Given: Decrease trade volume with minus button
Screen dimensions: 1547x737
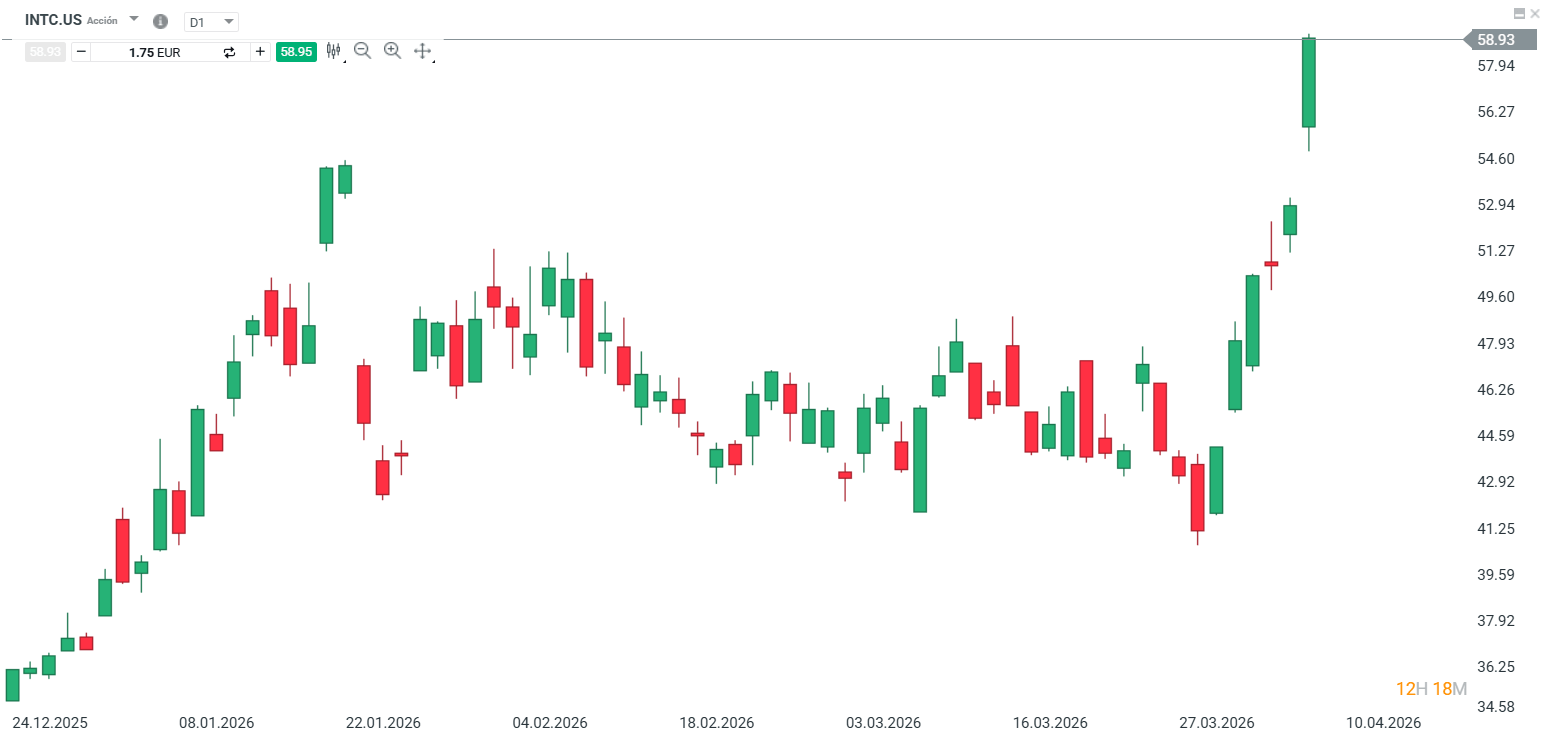Looking at the screenshot, I should [x=81, y=52].
